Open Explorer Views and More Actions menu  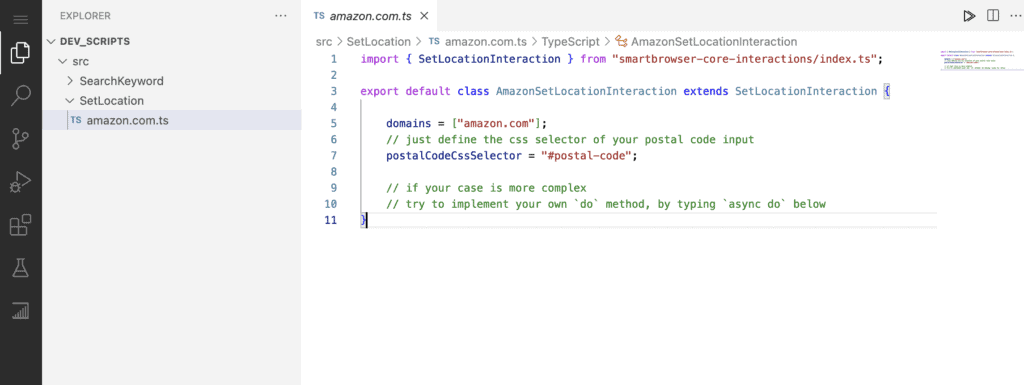281,16
